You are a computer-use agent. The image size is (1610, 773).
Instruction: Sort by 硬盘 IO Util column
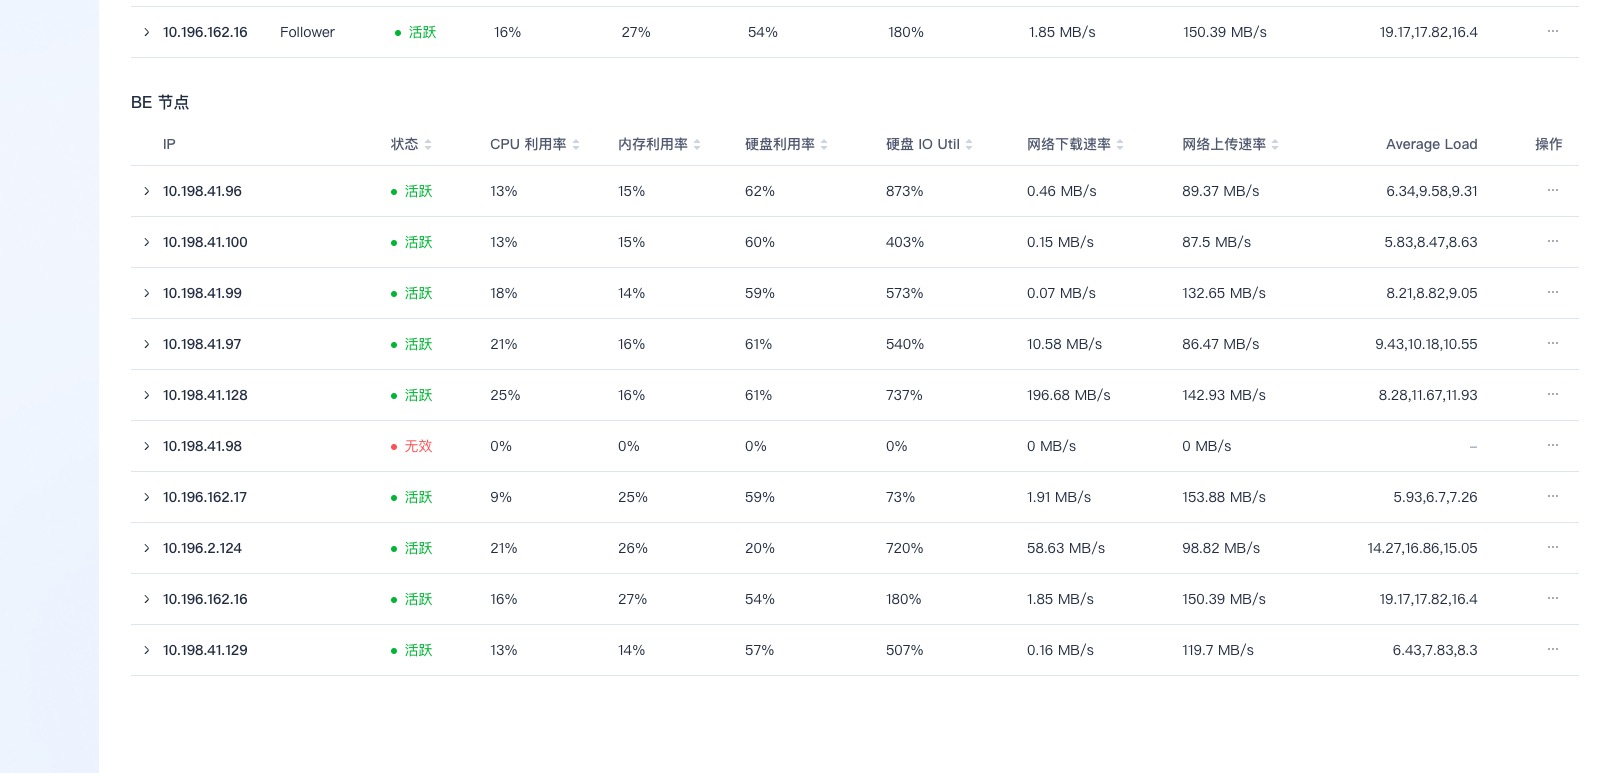(x=969, y=144)
